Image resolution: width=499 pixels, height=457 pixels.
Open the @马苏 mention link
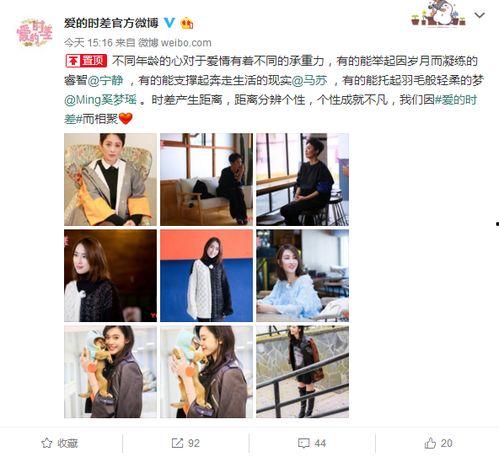(310, 80)
